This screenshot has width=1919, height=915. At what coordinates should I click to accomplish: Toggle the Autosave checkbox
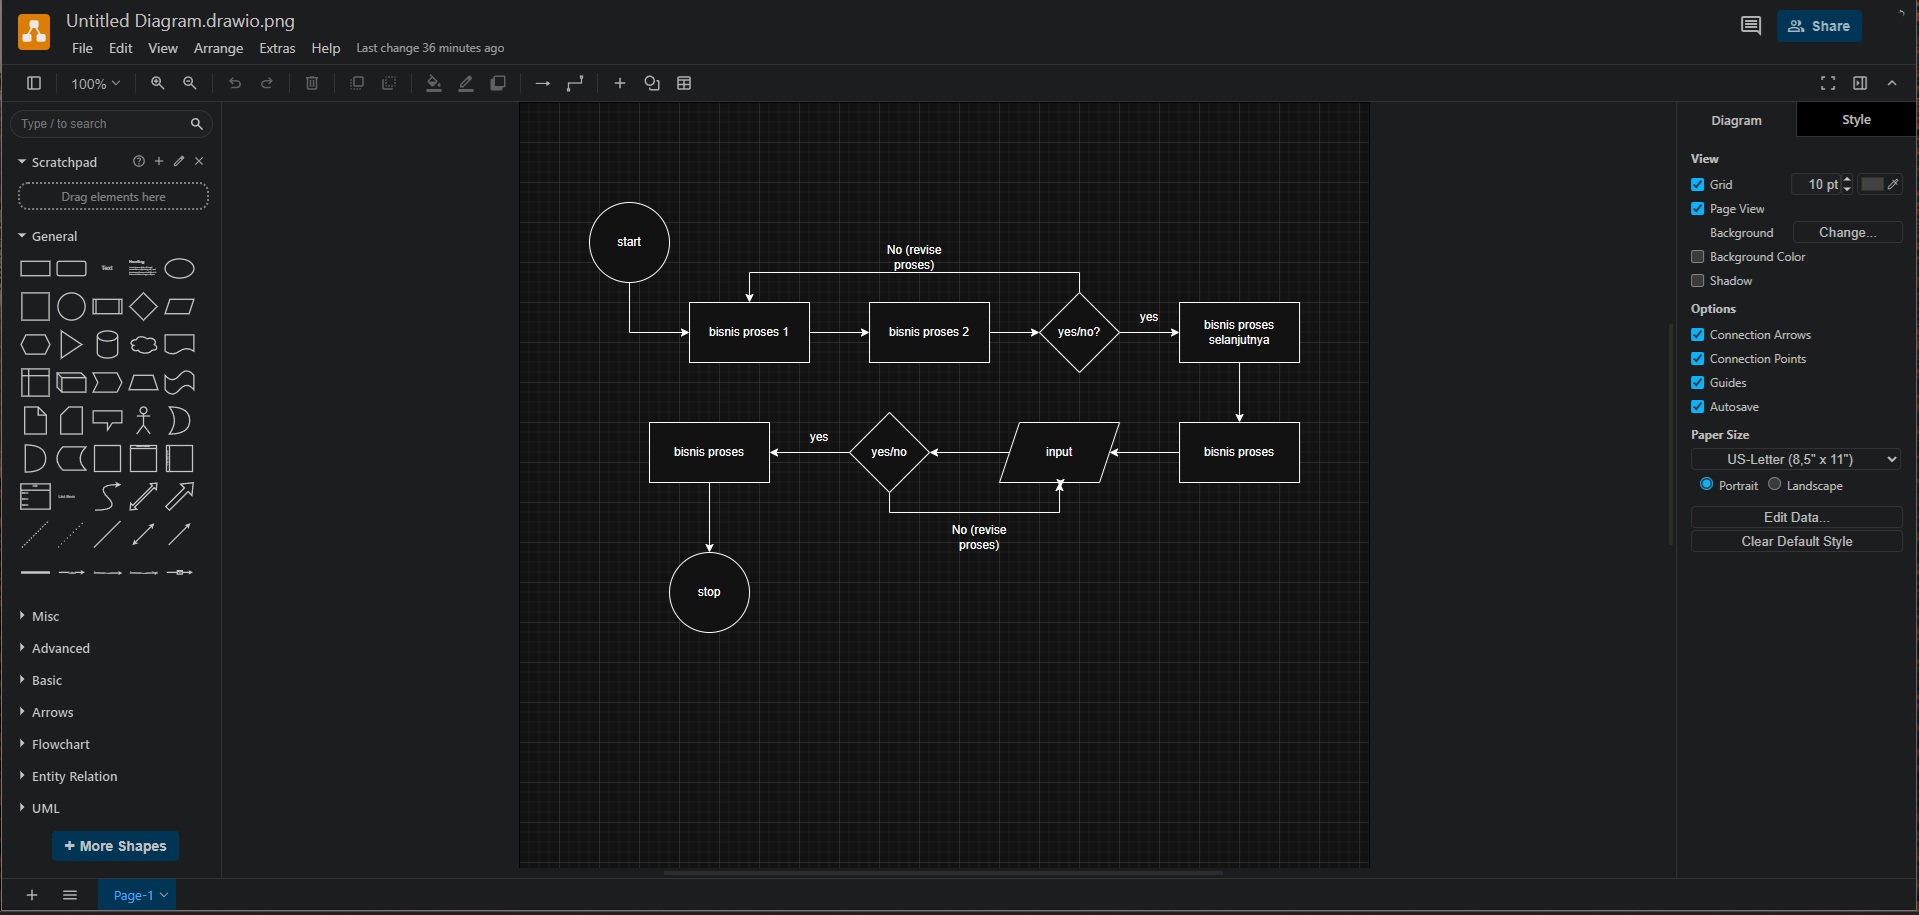[1697, 406]
